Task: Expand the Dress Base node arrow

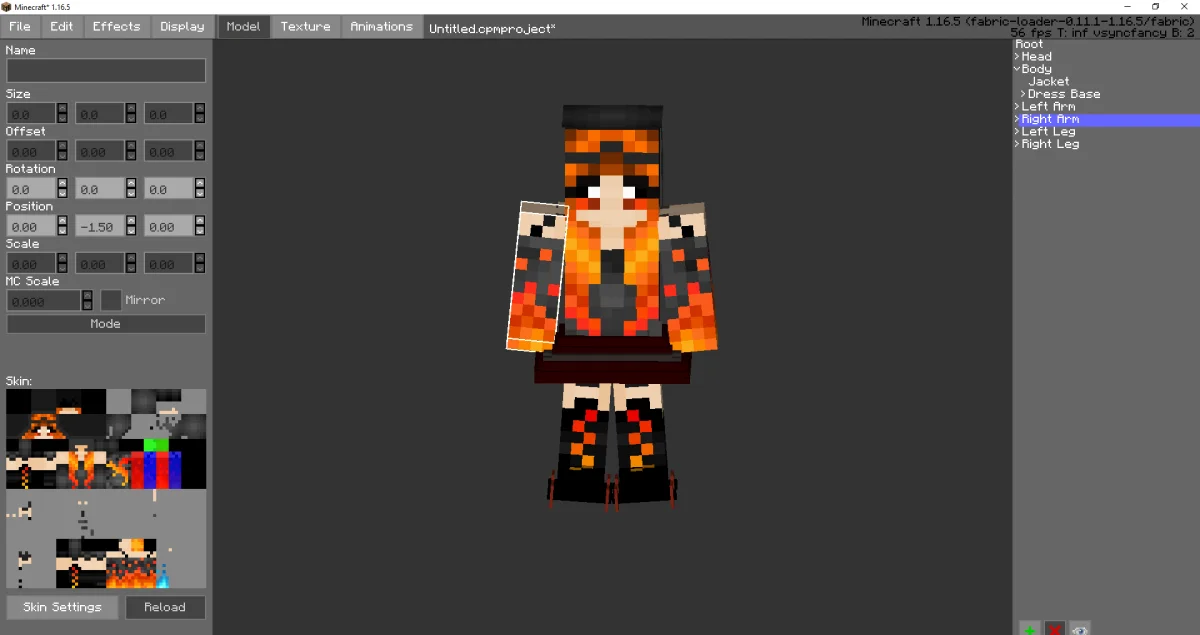Action: coord(1023,94)
